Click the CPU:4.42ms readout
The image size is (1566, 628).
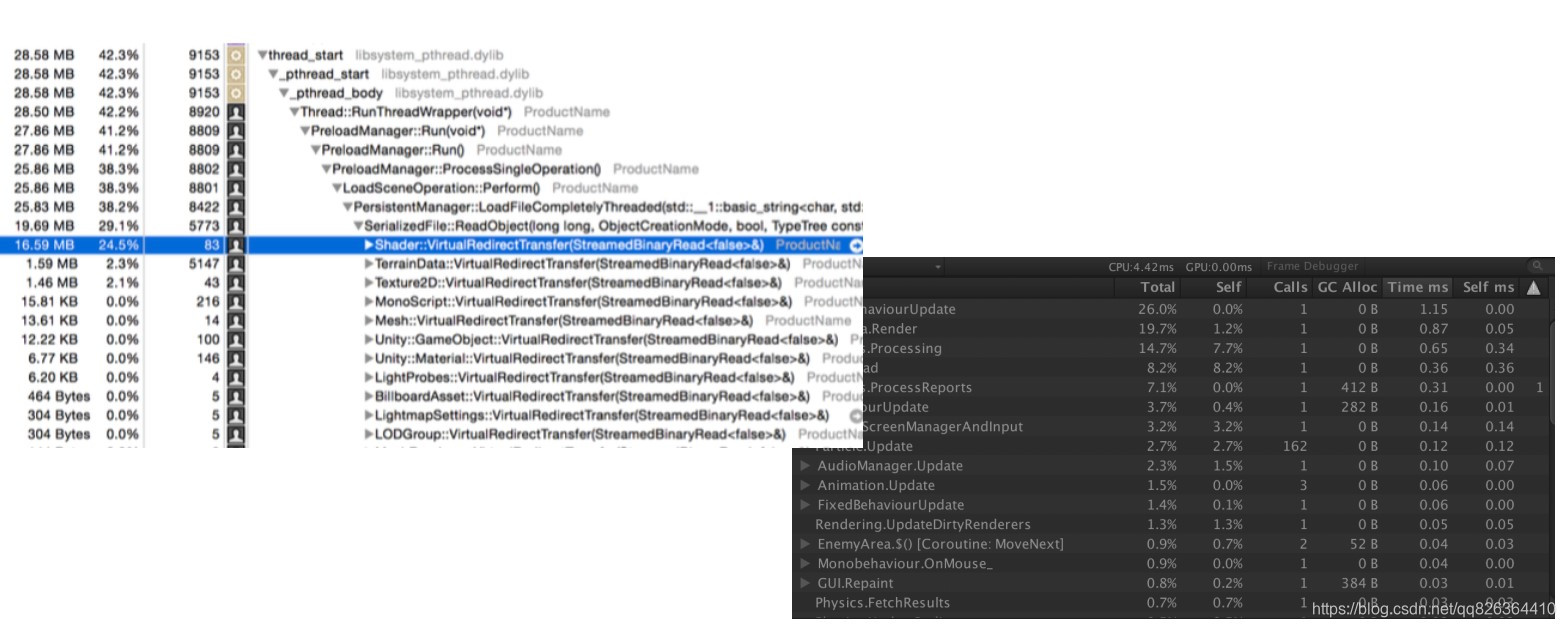pyautogui.click(x=1142, y=267)
